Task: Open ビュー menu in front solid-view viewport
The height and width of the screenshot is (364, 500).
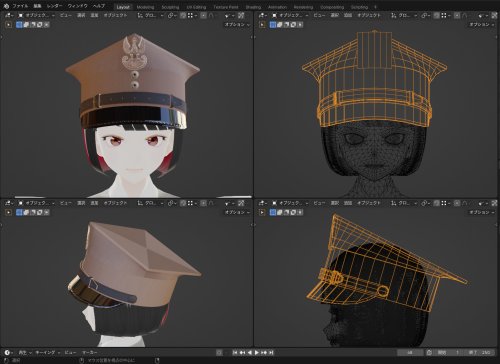Action: click(x=65, y=15)
